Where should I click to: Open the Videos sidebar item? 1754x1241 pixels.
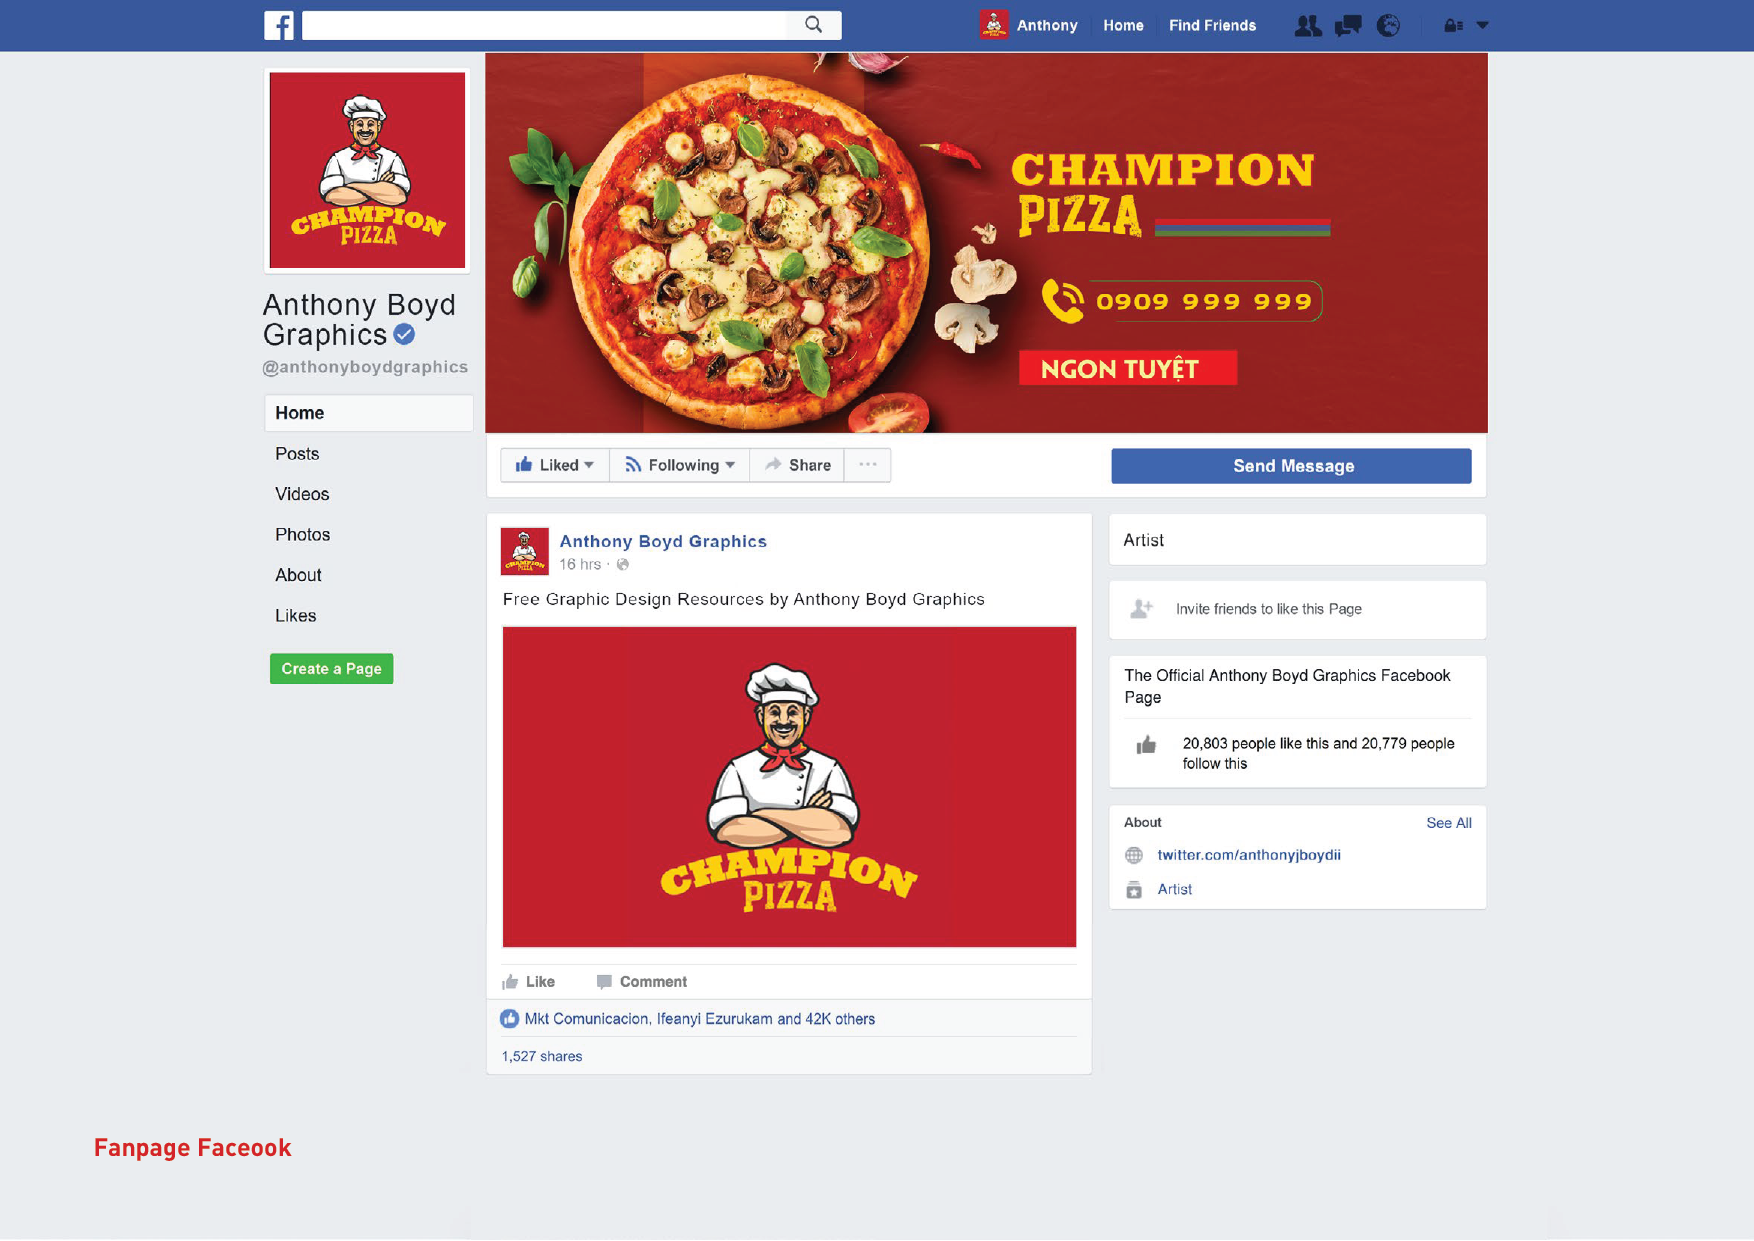coord(302,494)
